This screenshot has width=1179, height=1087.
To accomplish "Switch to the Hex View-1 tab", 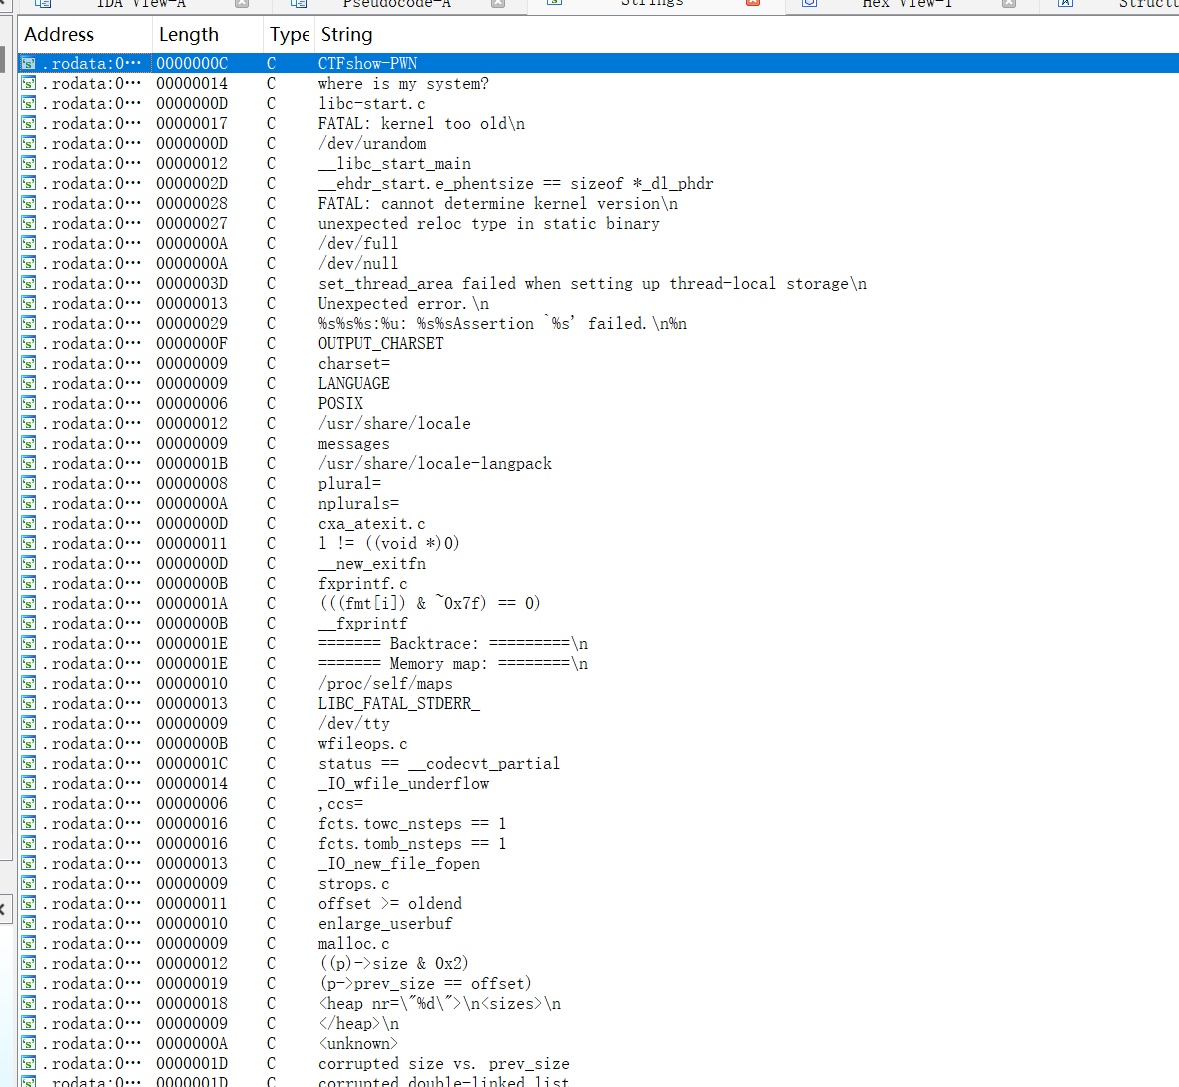I will coord(907,4).
